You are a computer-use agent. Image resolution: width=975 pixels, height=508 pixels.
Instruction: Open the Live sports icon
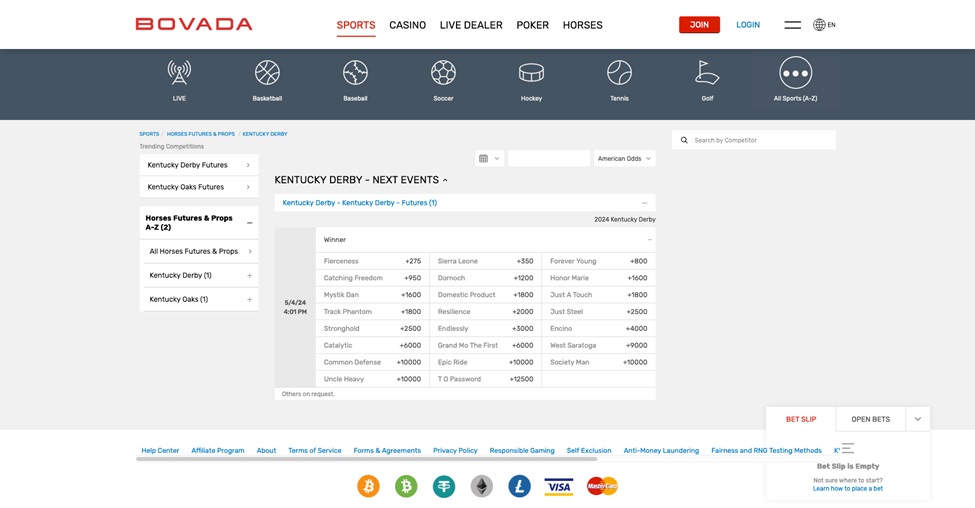click(179, 73)
